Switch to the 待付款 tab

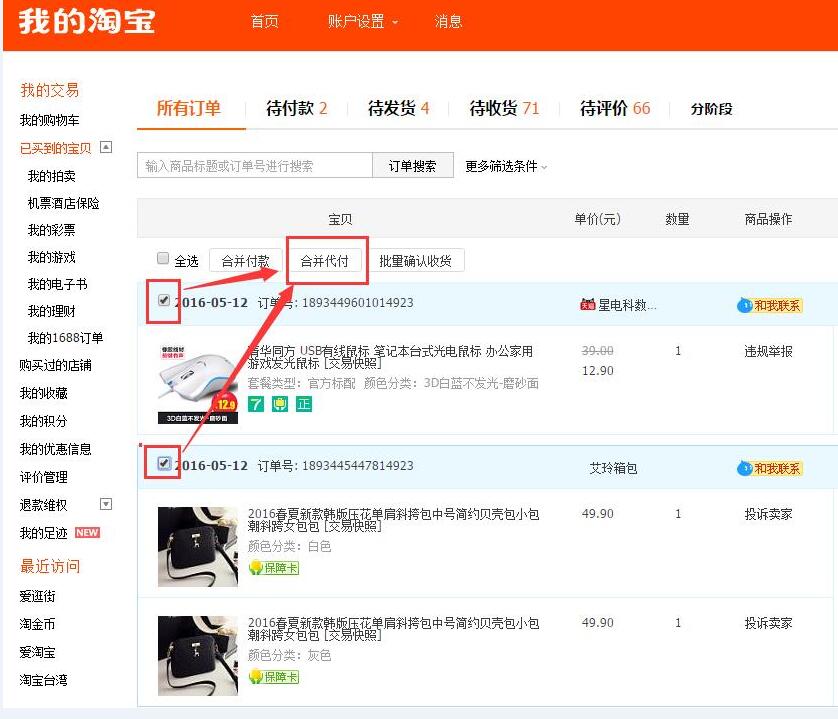(x=296, y=109)
